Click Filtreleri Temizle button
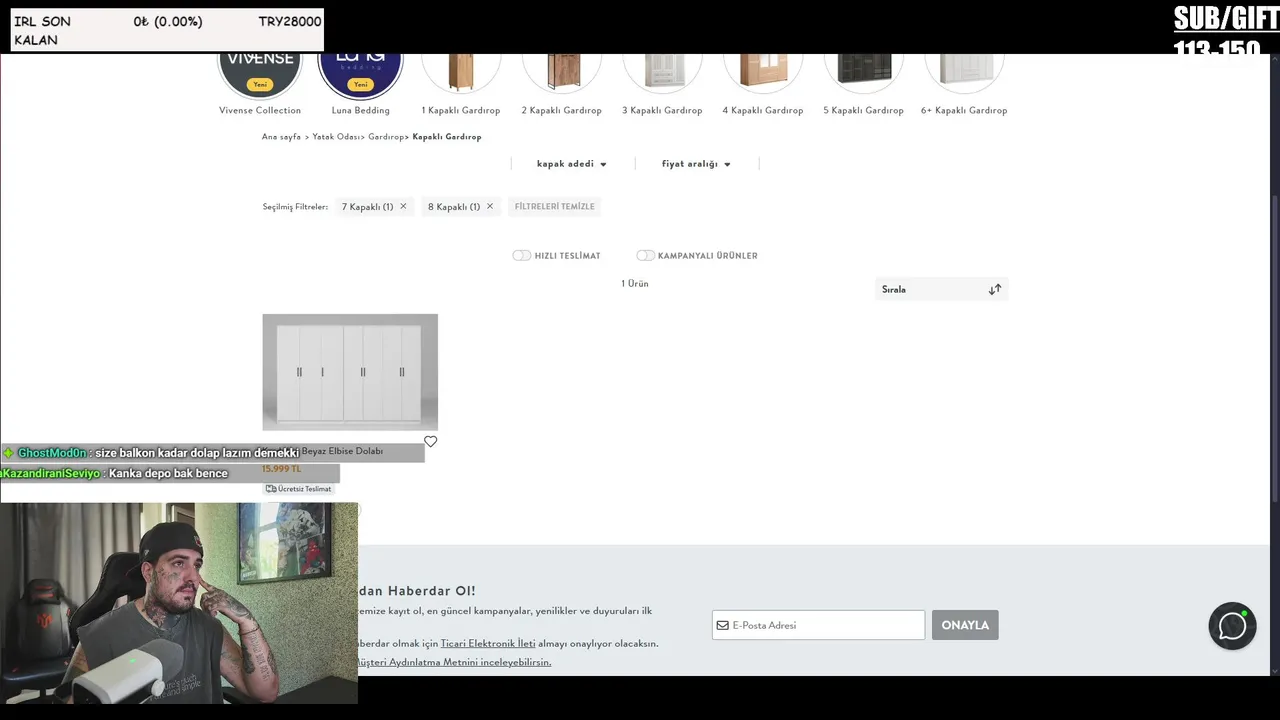Screen dimensions: 1280x720 click(x=554, y=206)
